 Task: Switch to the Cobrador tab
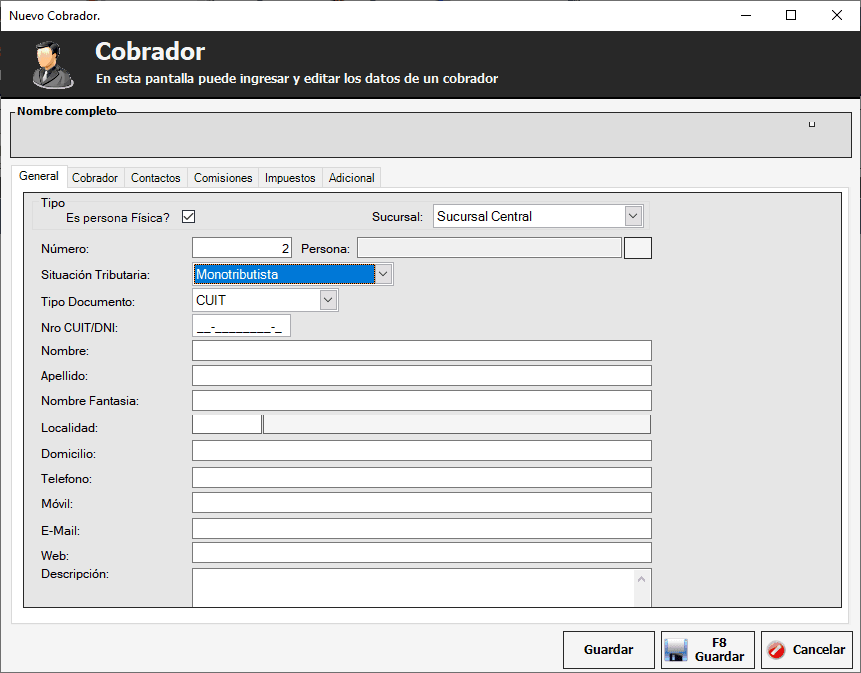tap(95, 178)
